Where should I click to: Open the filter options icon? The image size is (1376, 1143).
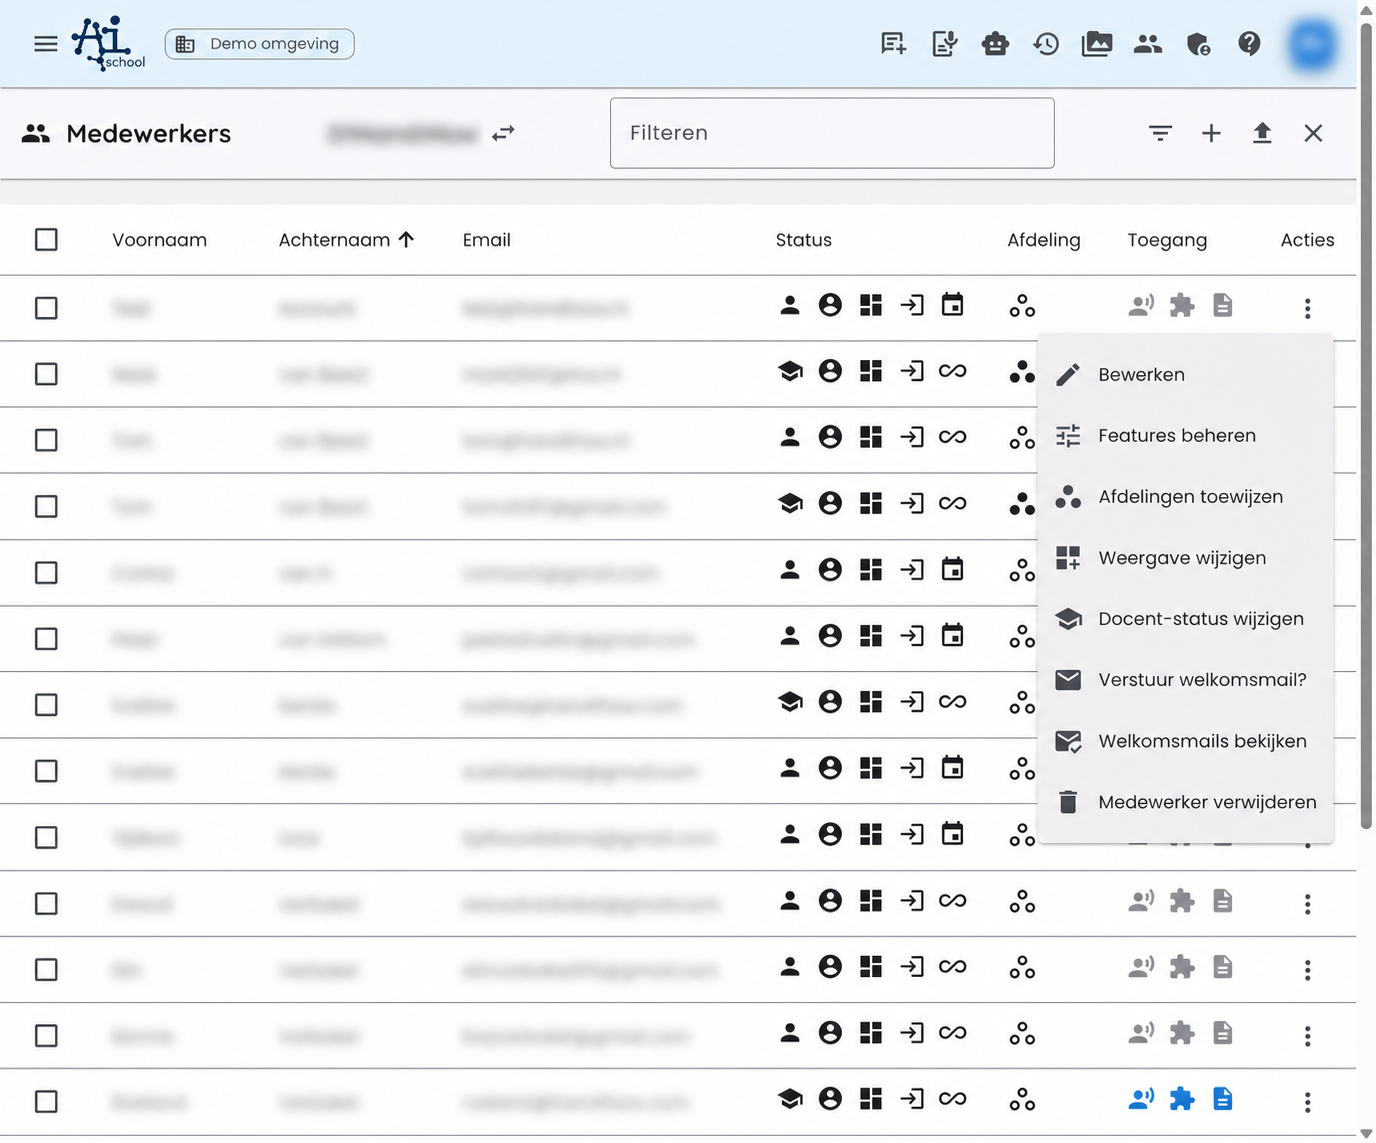1160,133
